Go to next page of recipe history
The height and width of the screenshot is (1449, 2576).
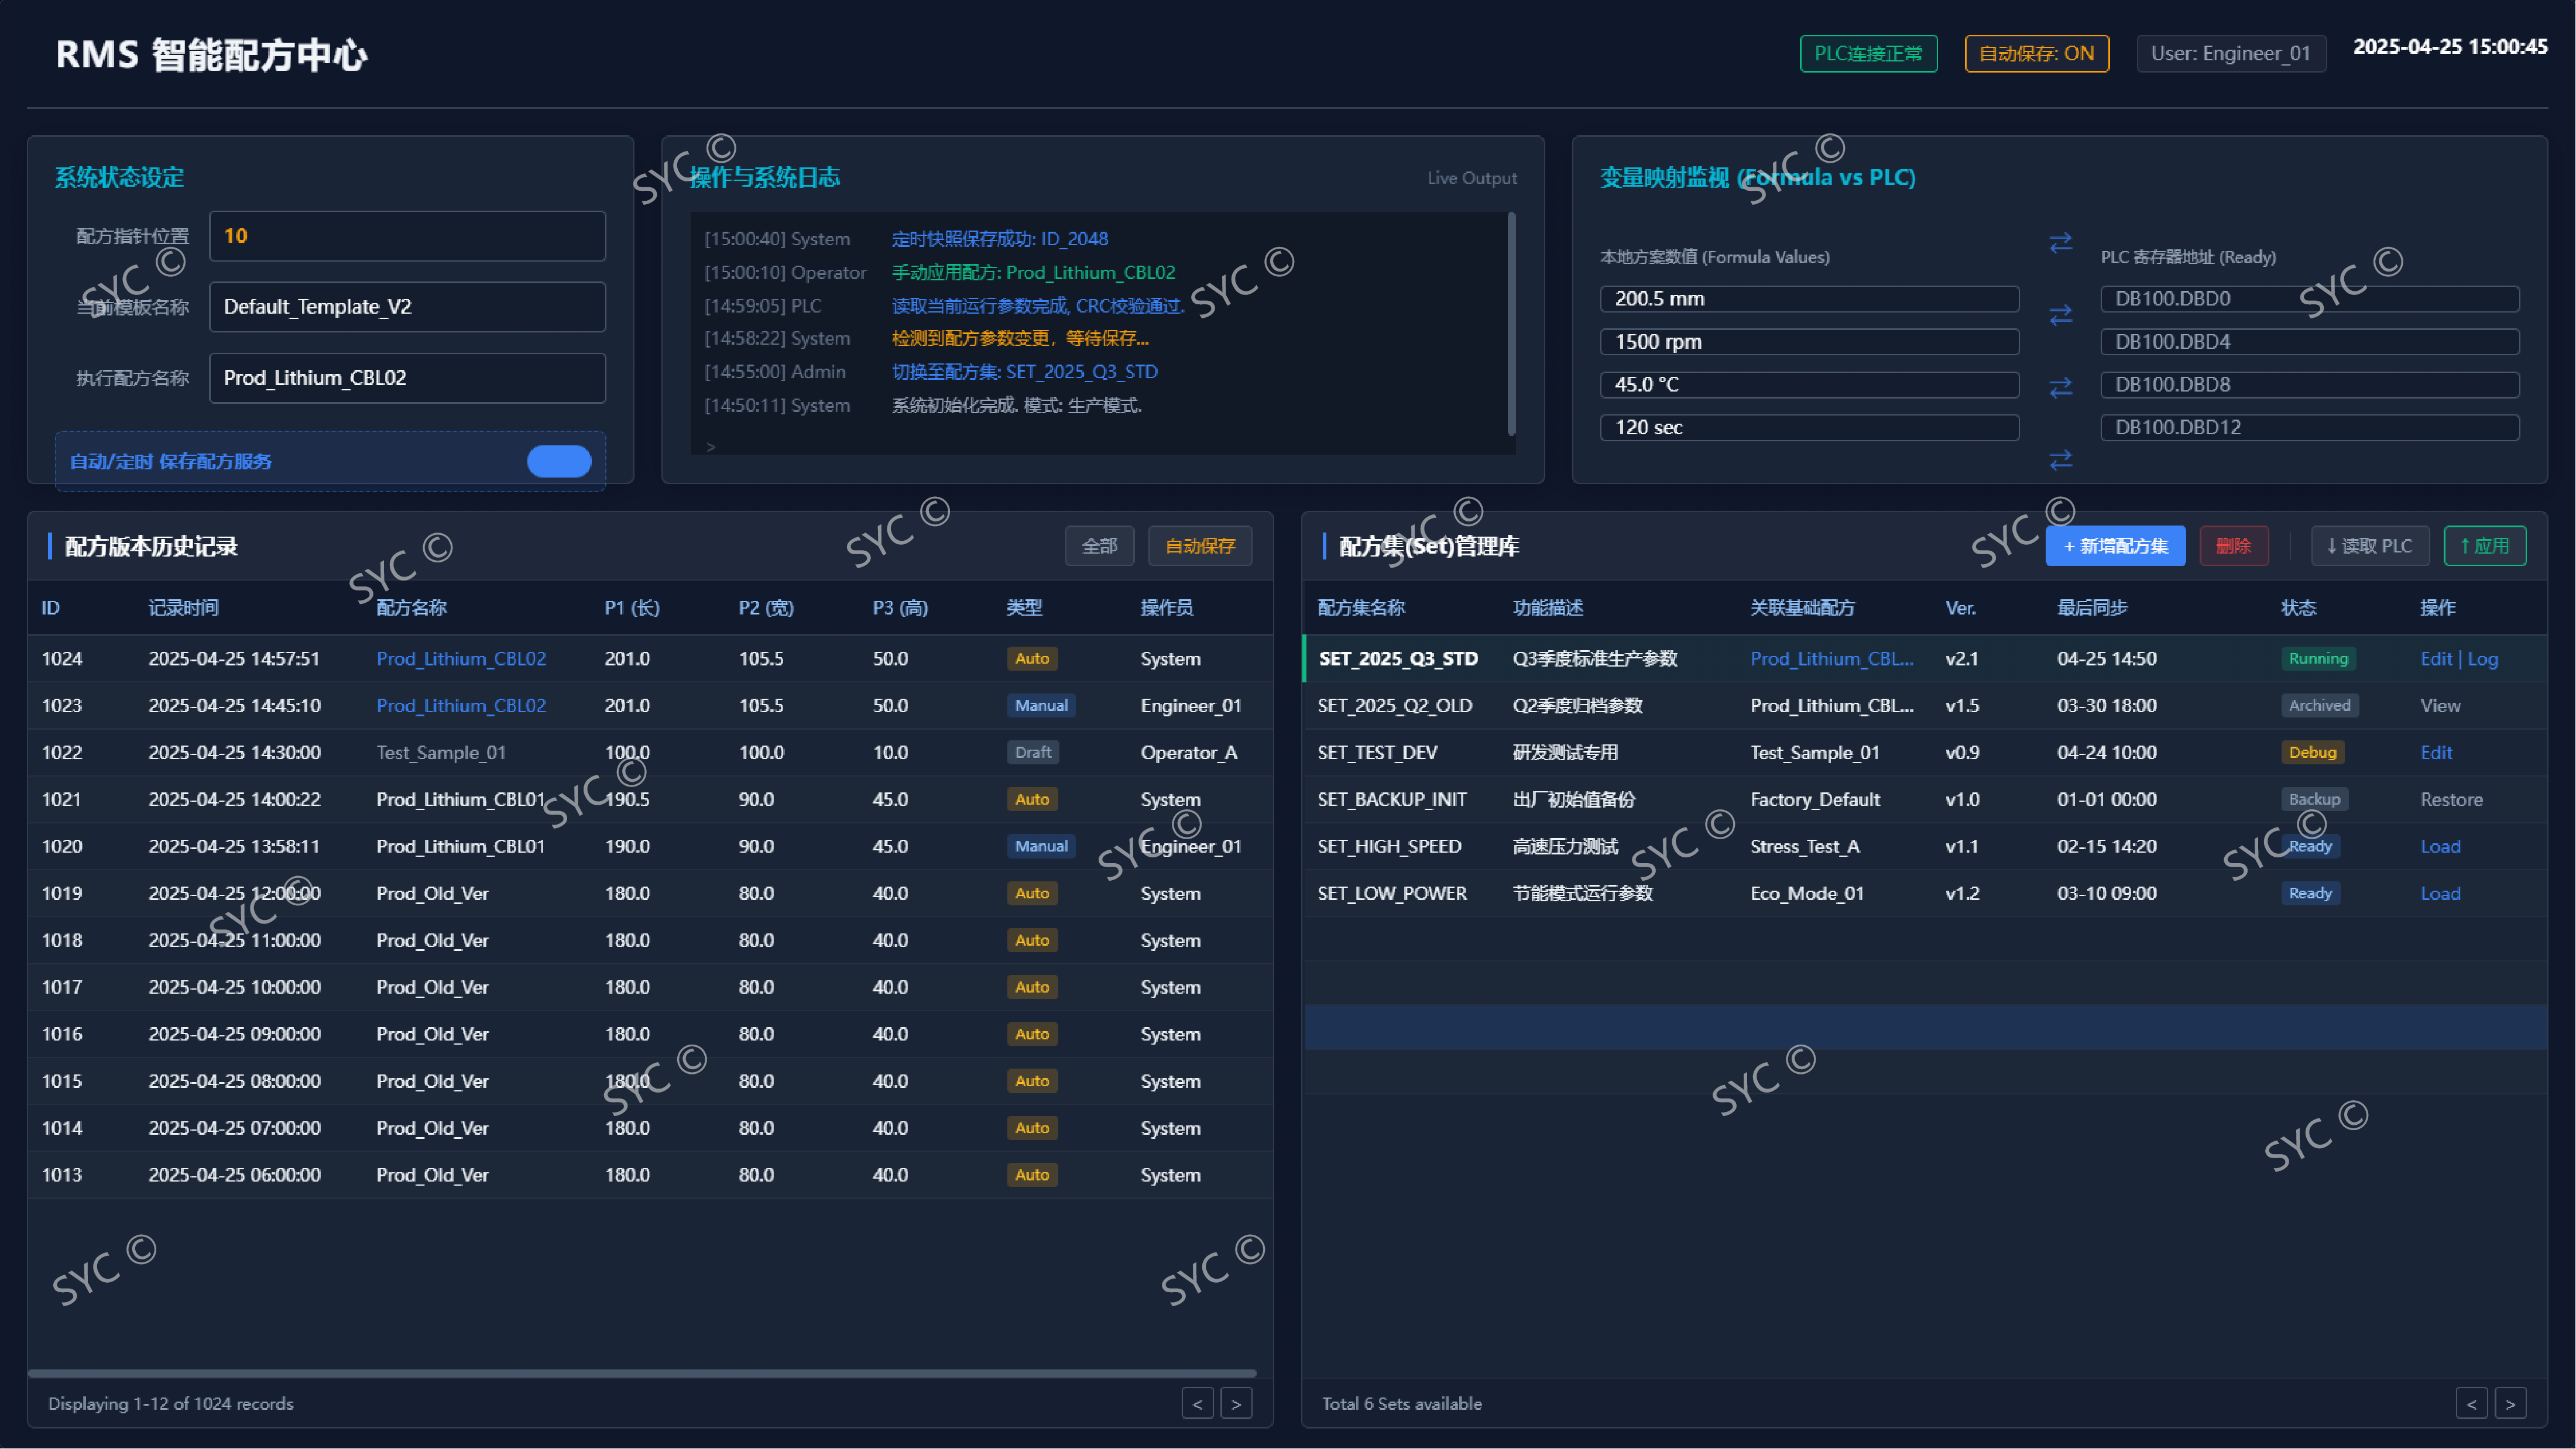[1236, 1403]
